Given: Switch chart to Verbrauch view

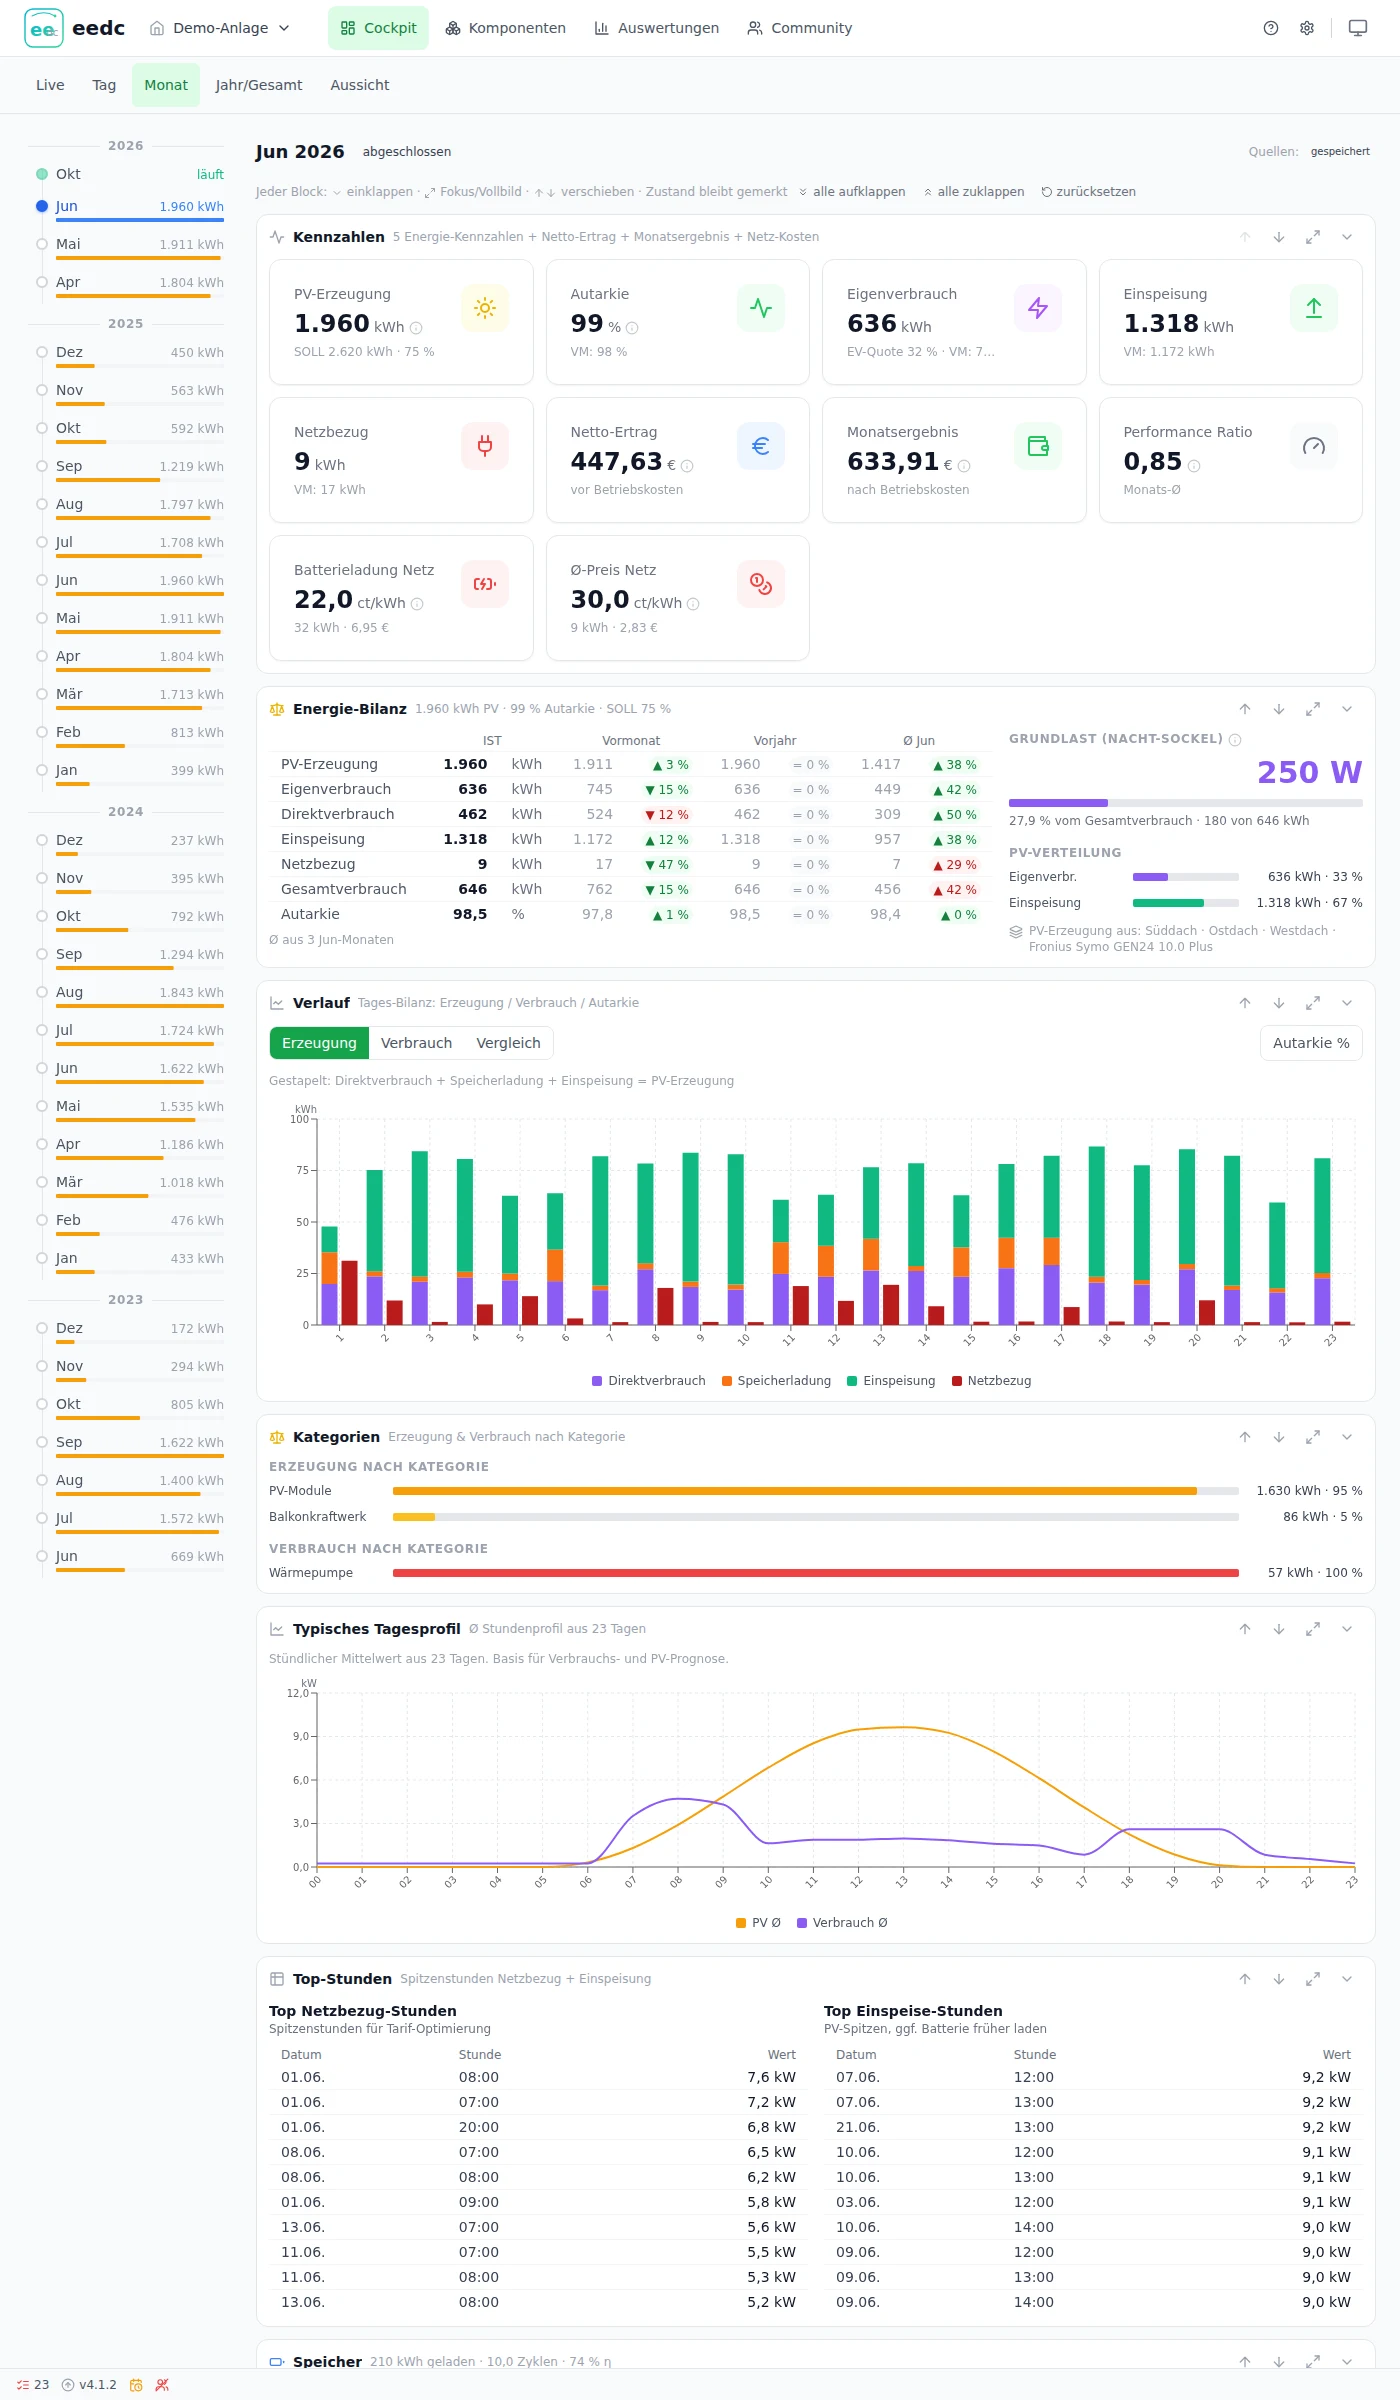Looking at the screenshot, I should point(416,1043).
